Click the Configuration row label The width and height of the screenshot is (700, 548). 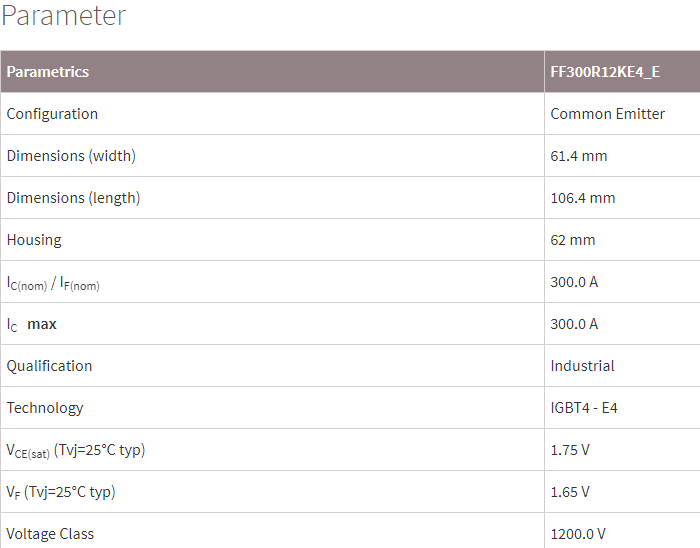click(x=52, y=114)
